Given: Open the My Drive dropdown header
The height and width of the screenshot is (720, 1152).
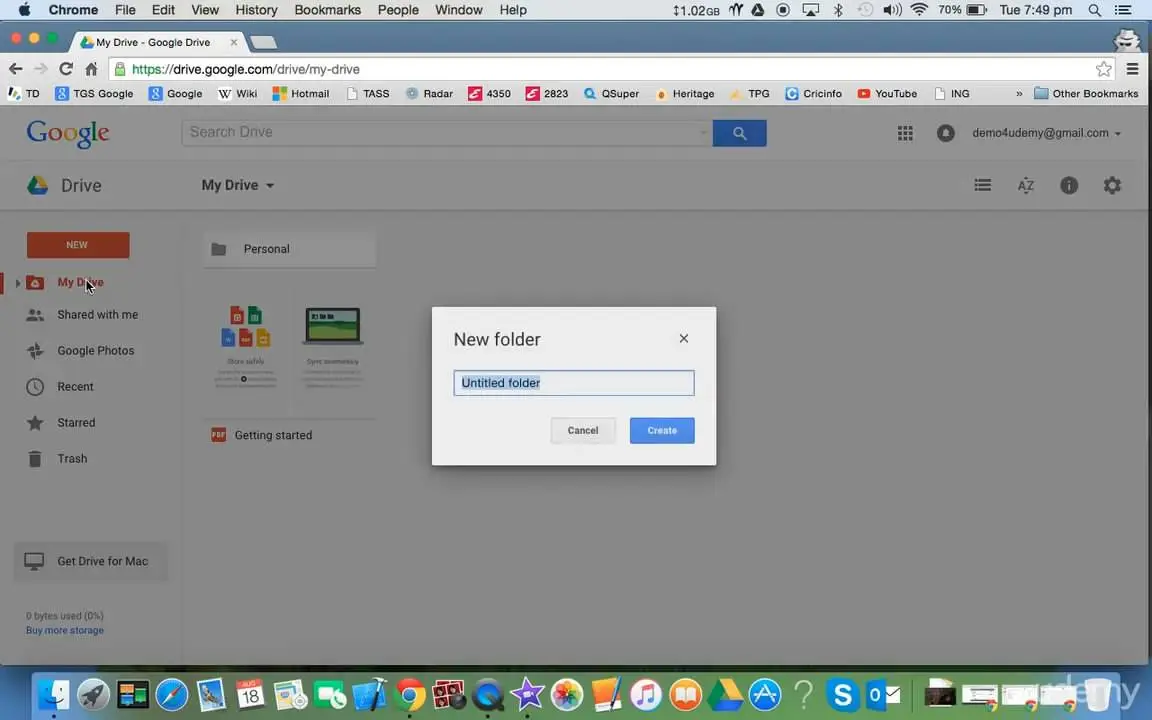Looking at the screenshot, I should (x=238, y=185).
